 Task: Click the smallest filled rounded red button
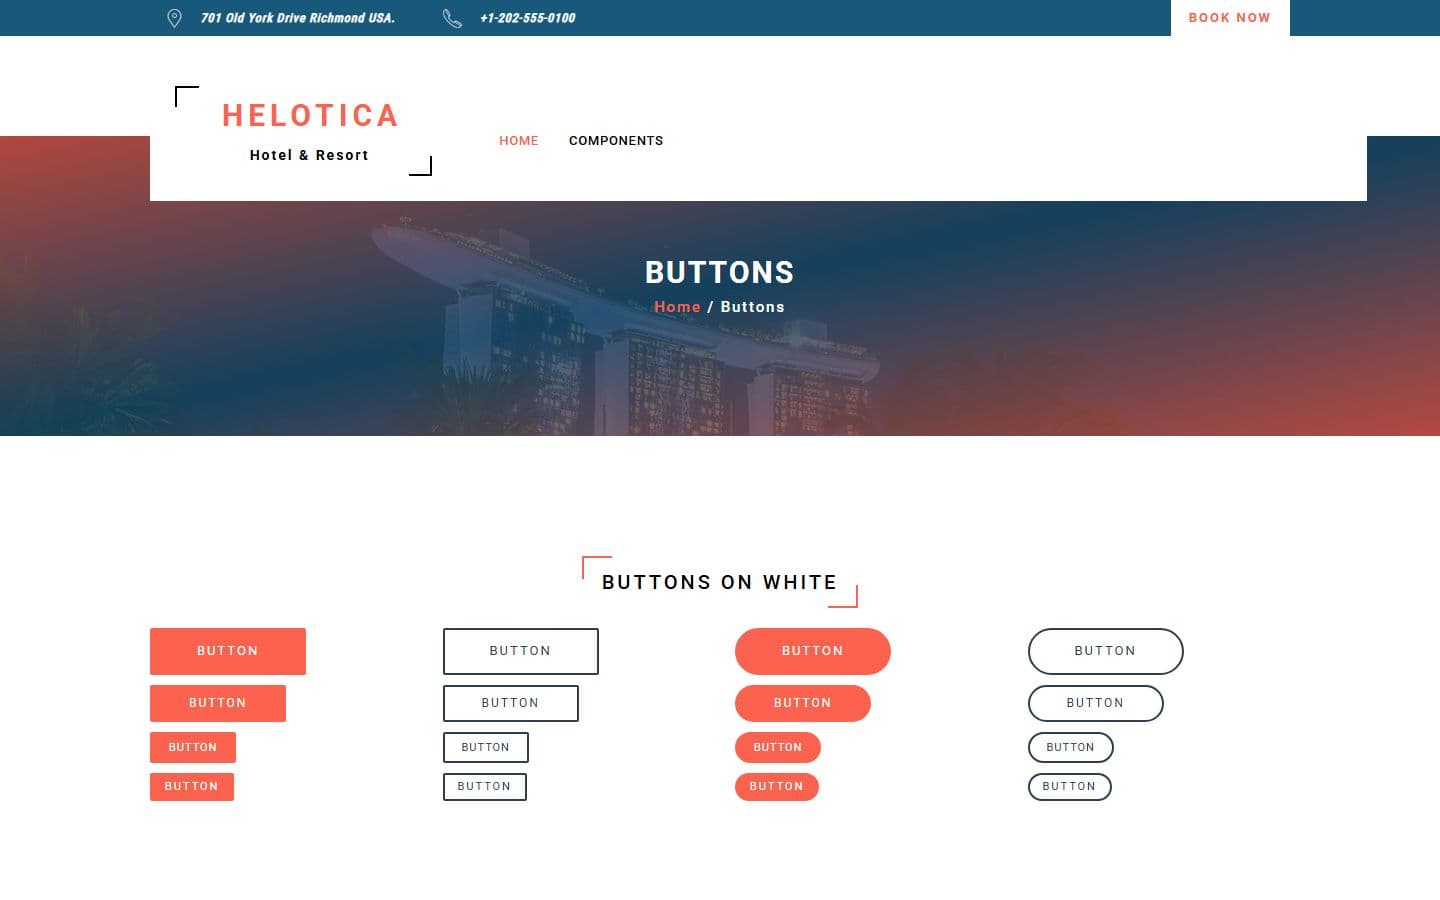777,787
